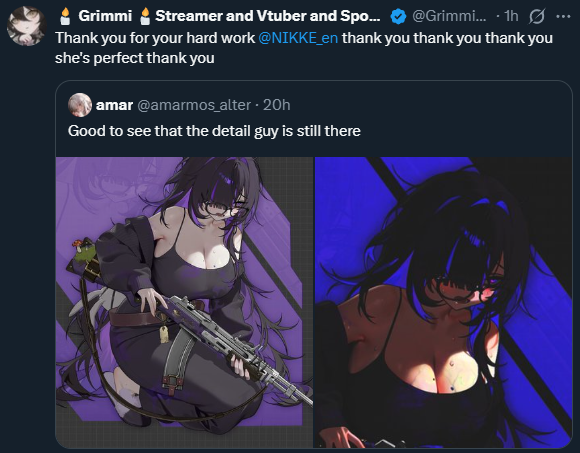Image resolution: width=580 pixels, height=453 pixels.
Task: Click the 'Streamer and Vtuber and Spo...' name text
Action: click(x=267, y=16)
